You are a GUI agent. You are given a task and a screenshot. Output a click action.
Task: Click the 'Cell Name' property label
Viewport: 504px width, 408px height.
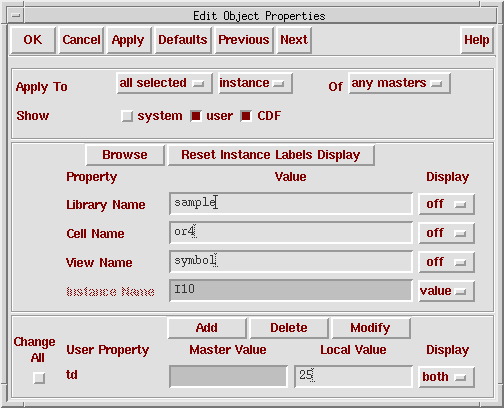95,234
